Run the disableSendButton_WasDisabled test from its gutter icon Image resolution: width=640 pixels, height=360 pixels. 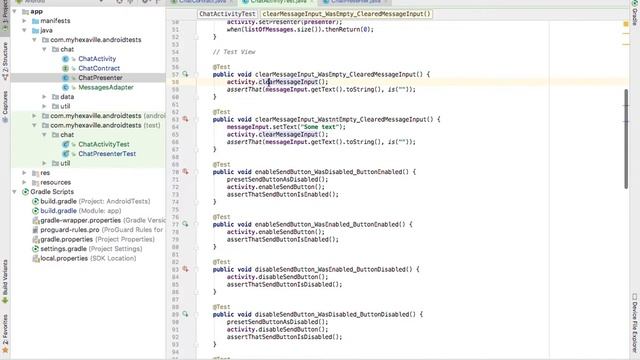(185, 314)
